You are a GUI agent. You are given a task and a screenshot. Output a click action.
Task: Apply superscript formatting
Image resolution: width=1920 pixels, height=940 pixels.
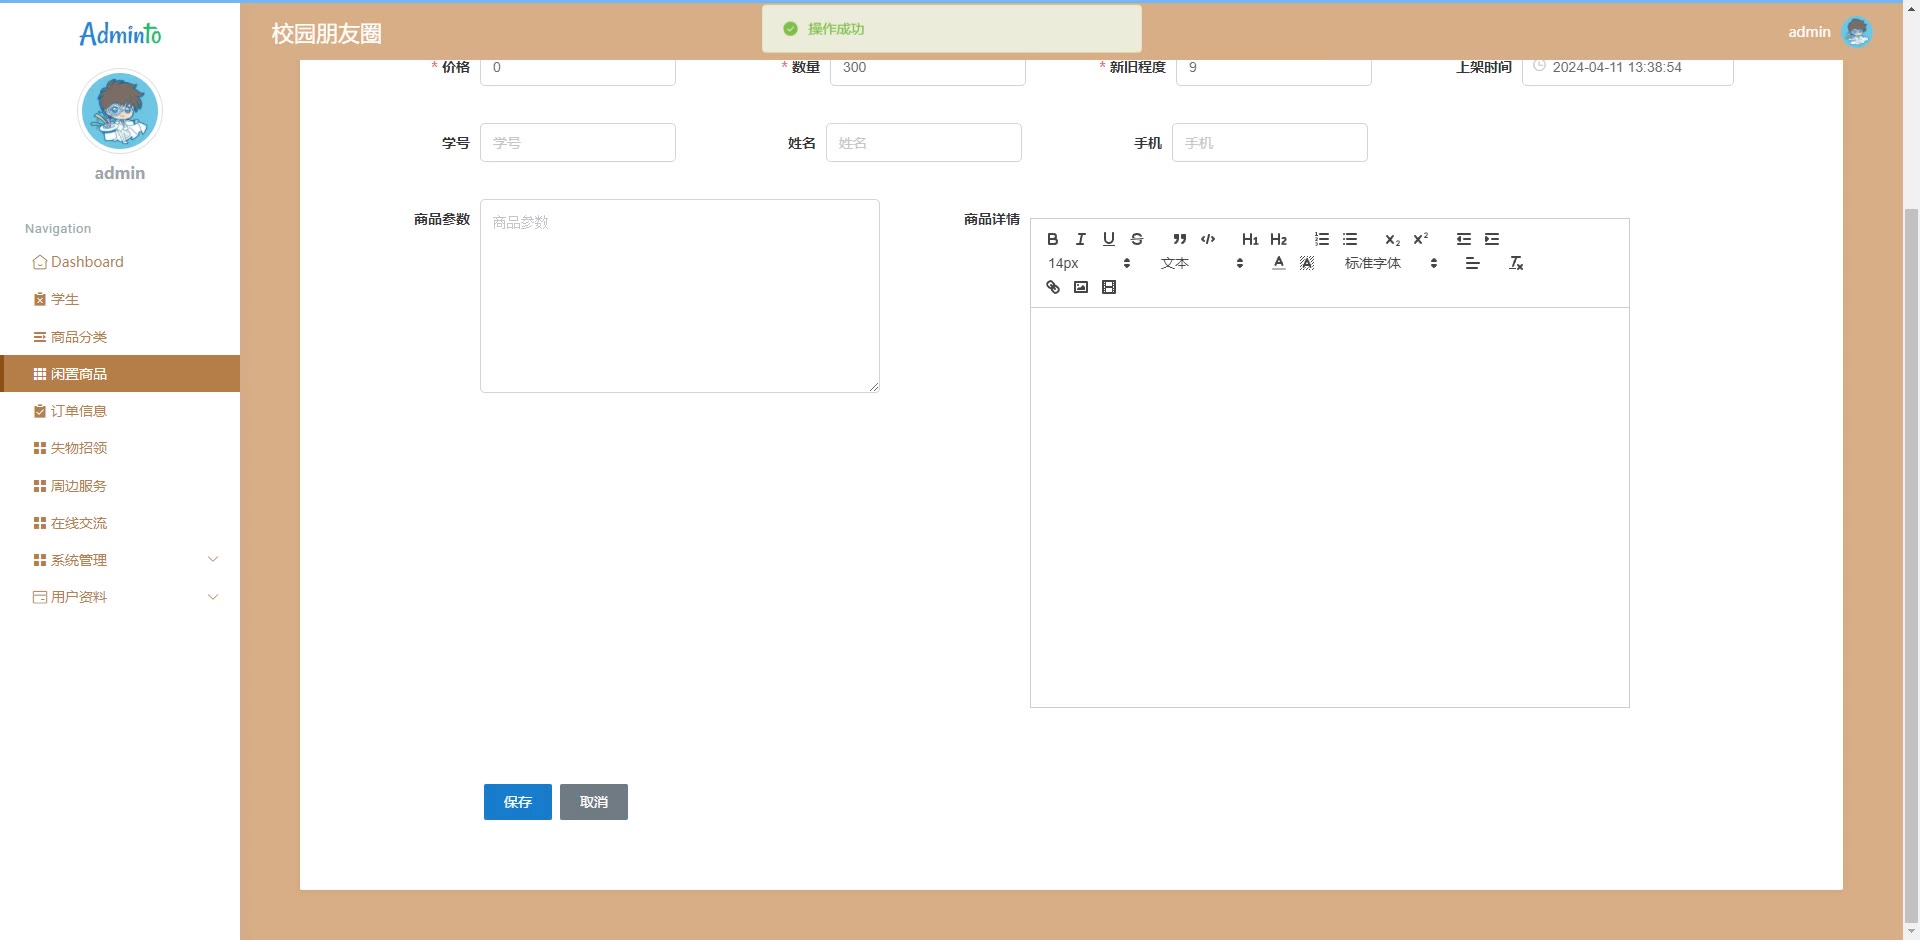tap(1420, 239)
